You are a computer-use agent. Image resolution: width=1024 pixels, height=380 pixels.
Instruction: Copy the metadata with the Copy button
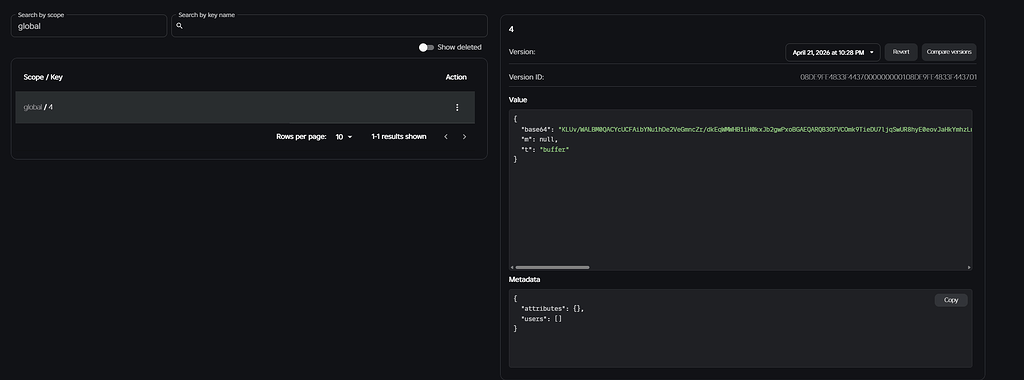tap(951, 300)
